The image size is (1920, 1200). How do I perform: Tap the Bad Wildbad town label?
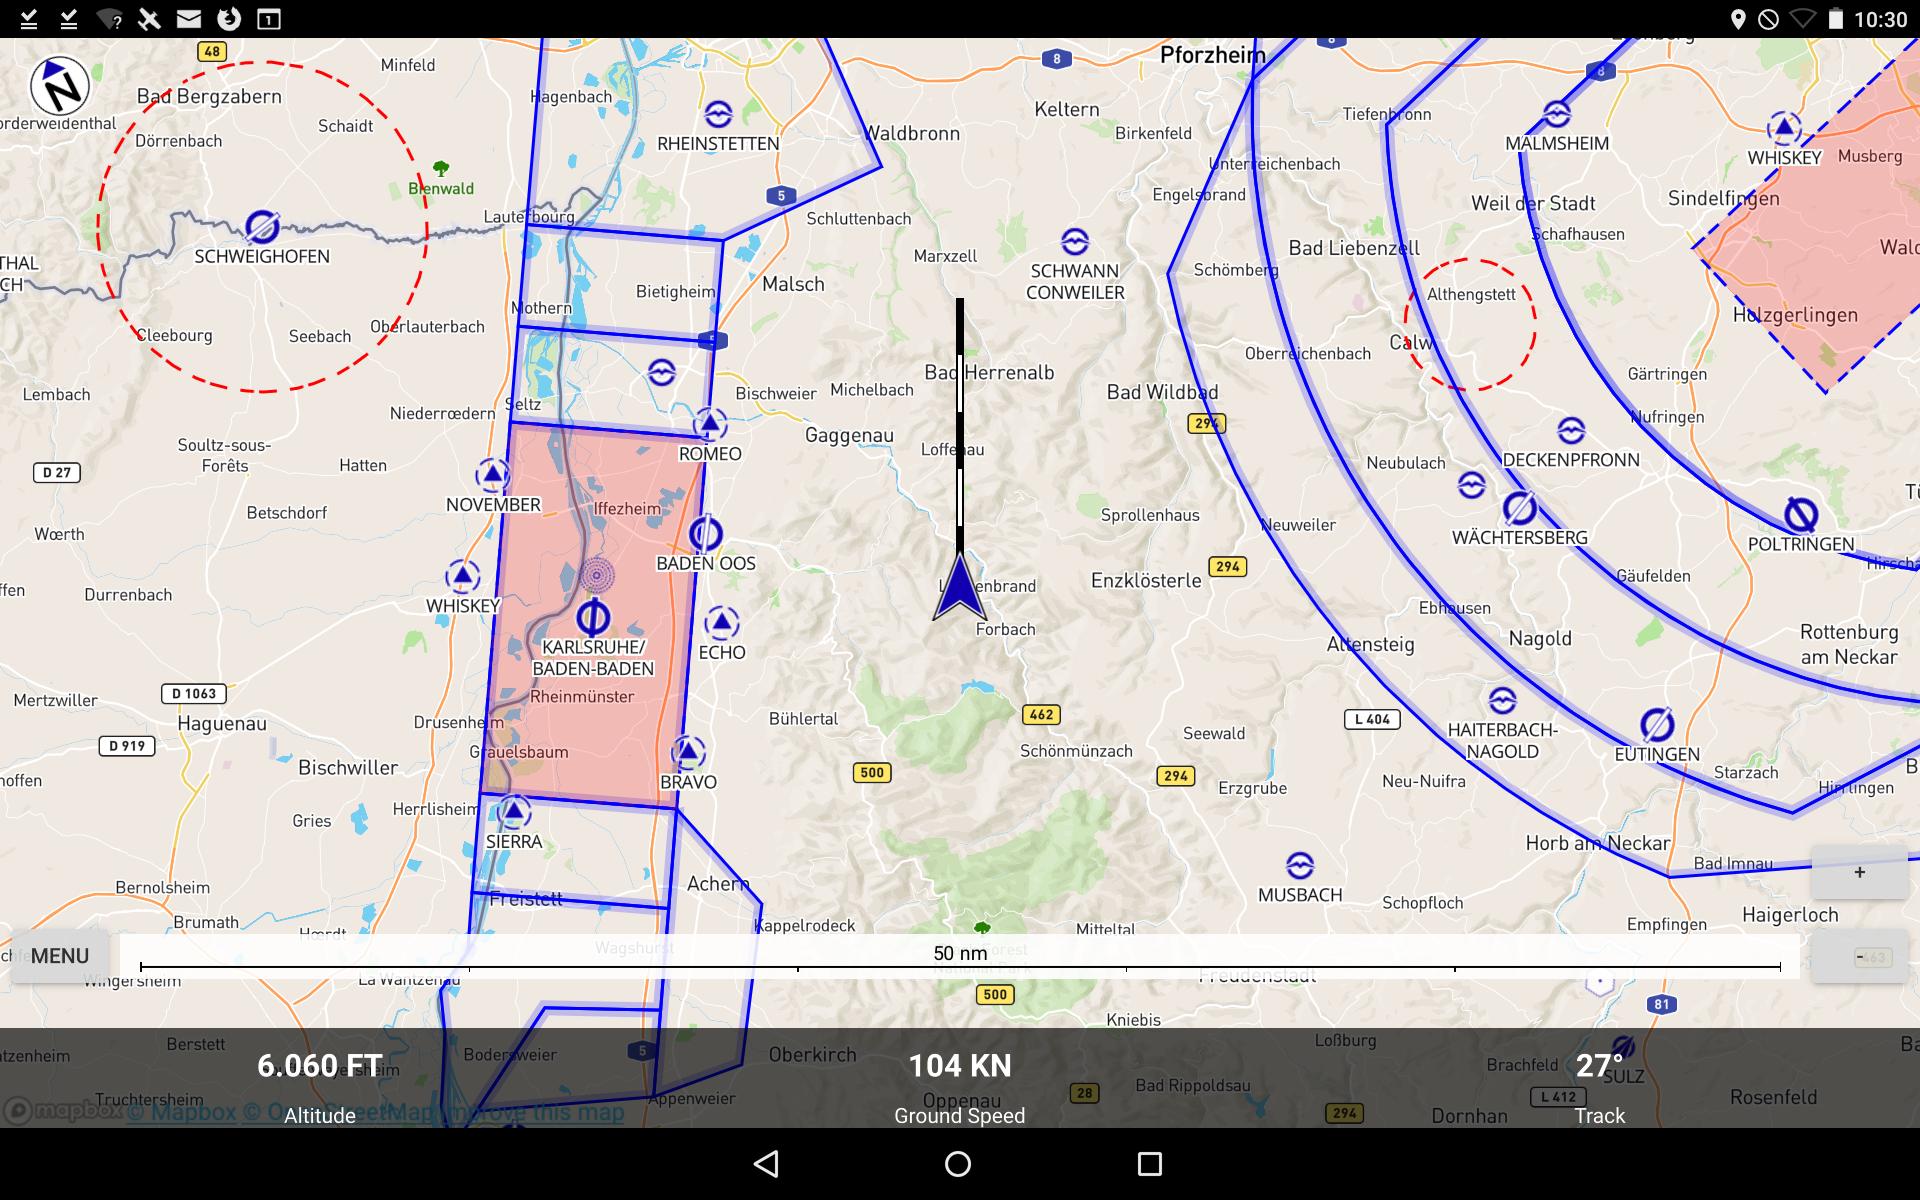tap(1162, 392)
